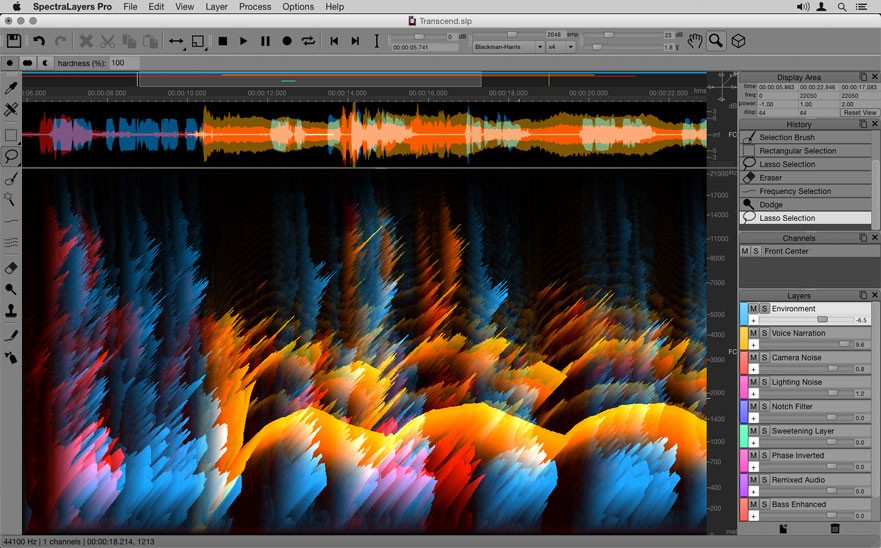The width and height of the screenshot is (881, 548).
Task: Open the Process menu
Action: [255, 7]
